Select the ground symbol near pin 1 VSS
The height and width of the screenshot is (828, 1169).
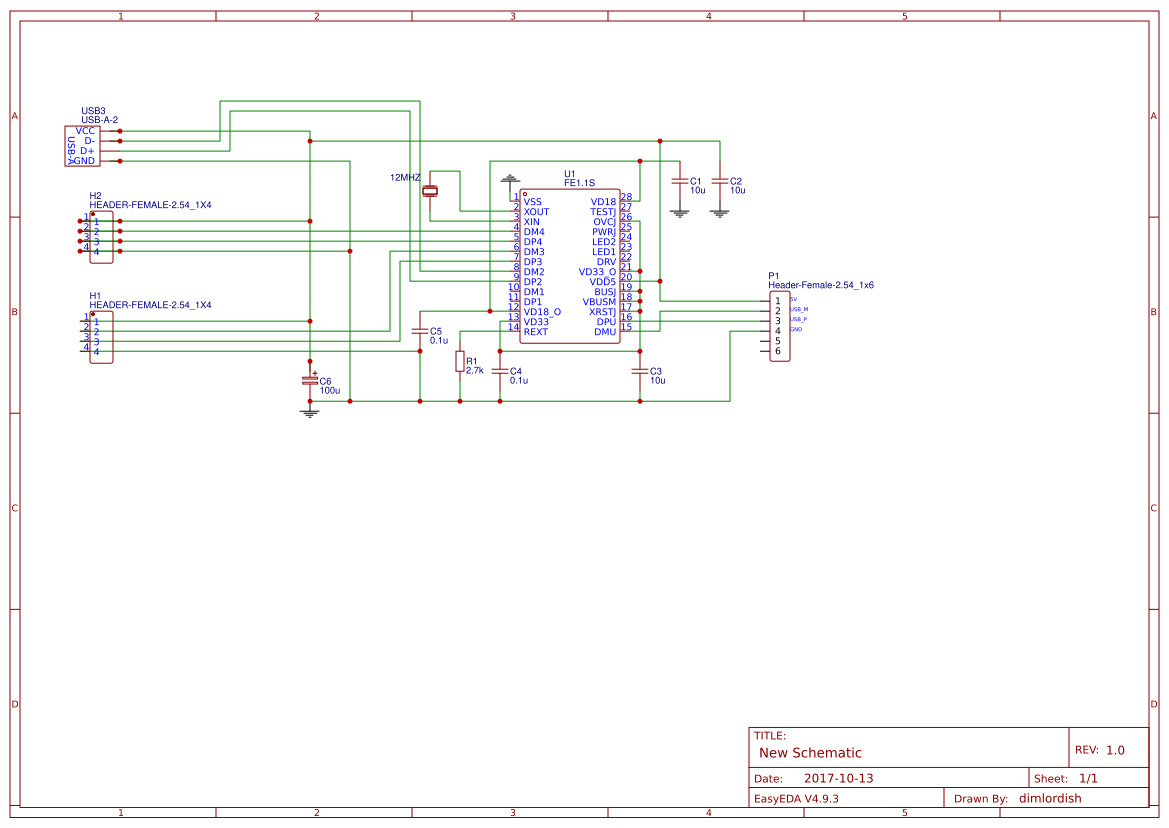pos(510,180)
